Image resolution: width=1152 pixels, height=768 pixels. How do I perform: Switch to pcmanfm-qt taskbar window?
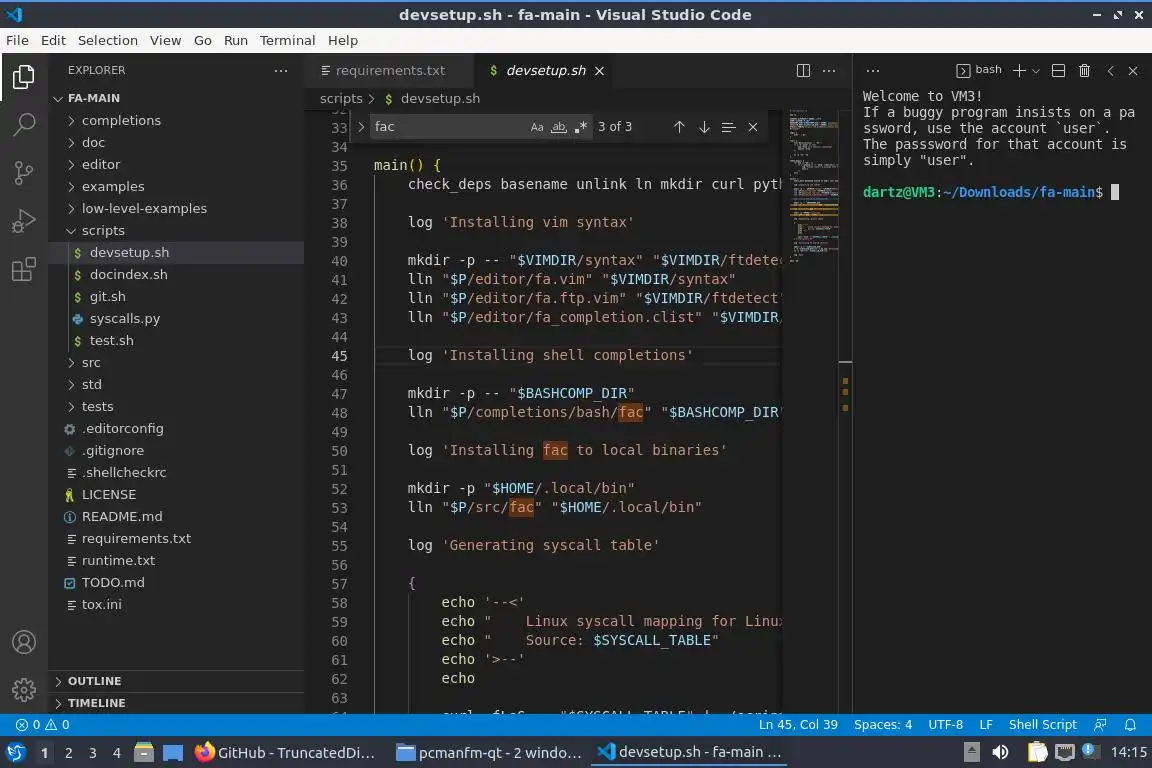tap(489, 752)
